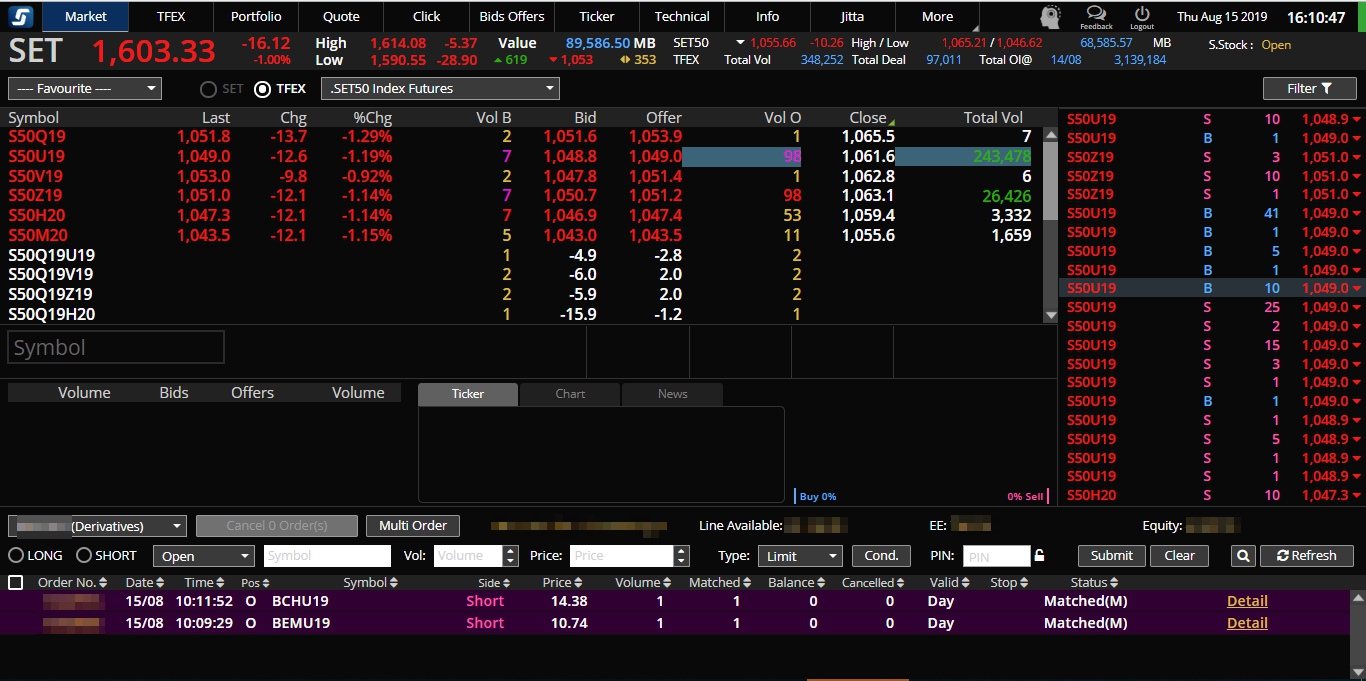This screenshot has width=1366, height=681.
Task: Open the Favourite dropdown list
Action: coord(84,89)
